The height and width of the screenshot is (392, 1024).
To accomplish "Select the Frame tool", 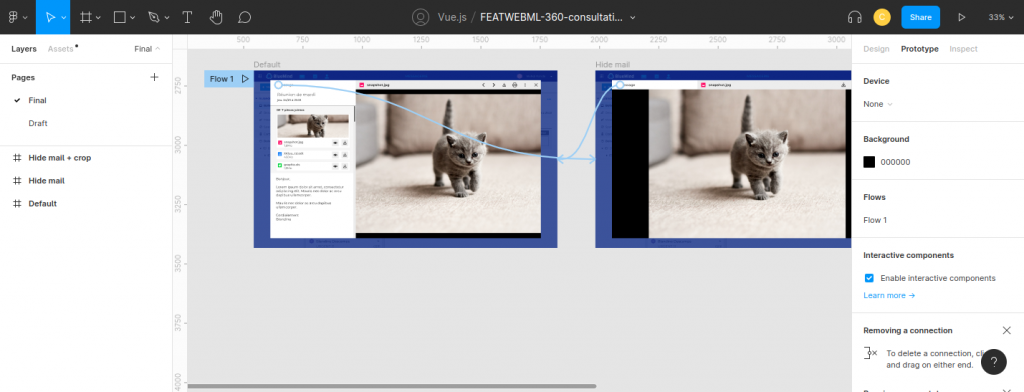I will 86,17.
